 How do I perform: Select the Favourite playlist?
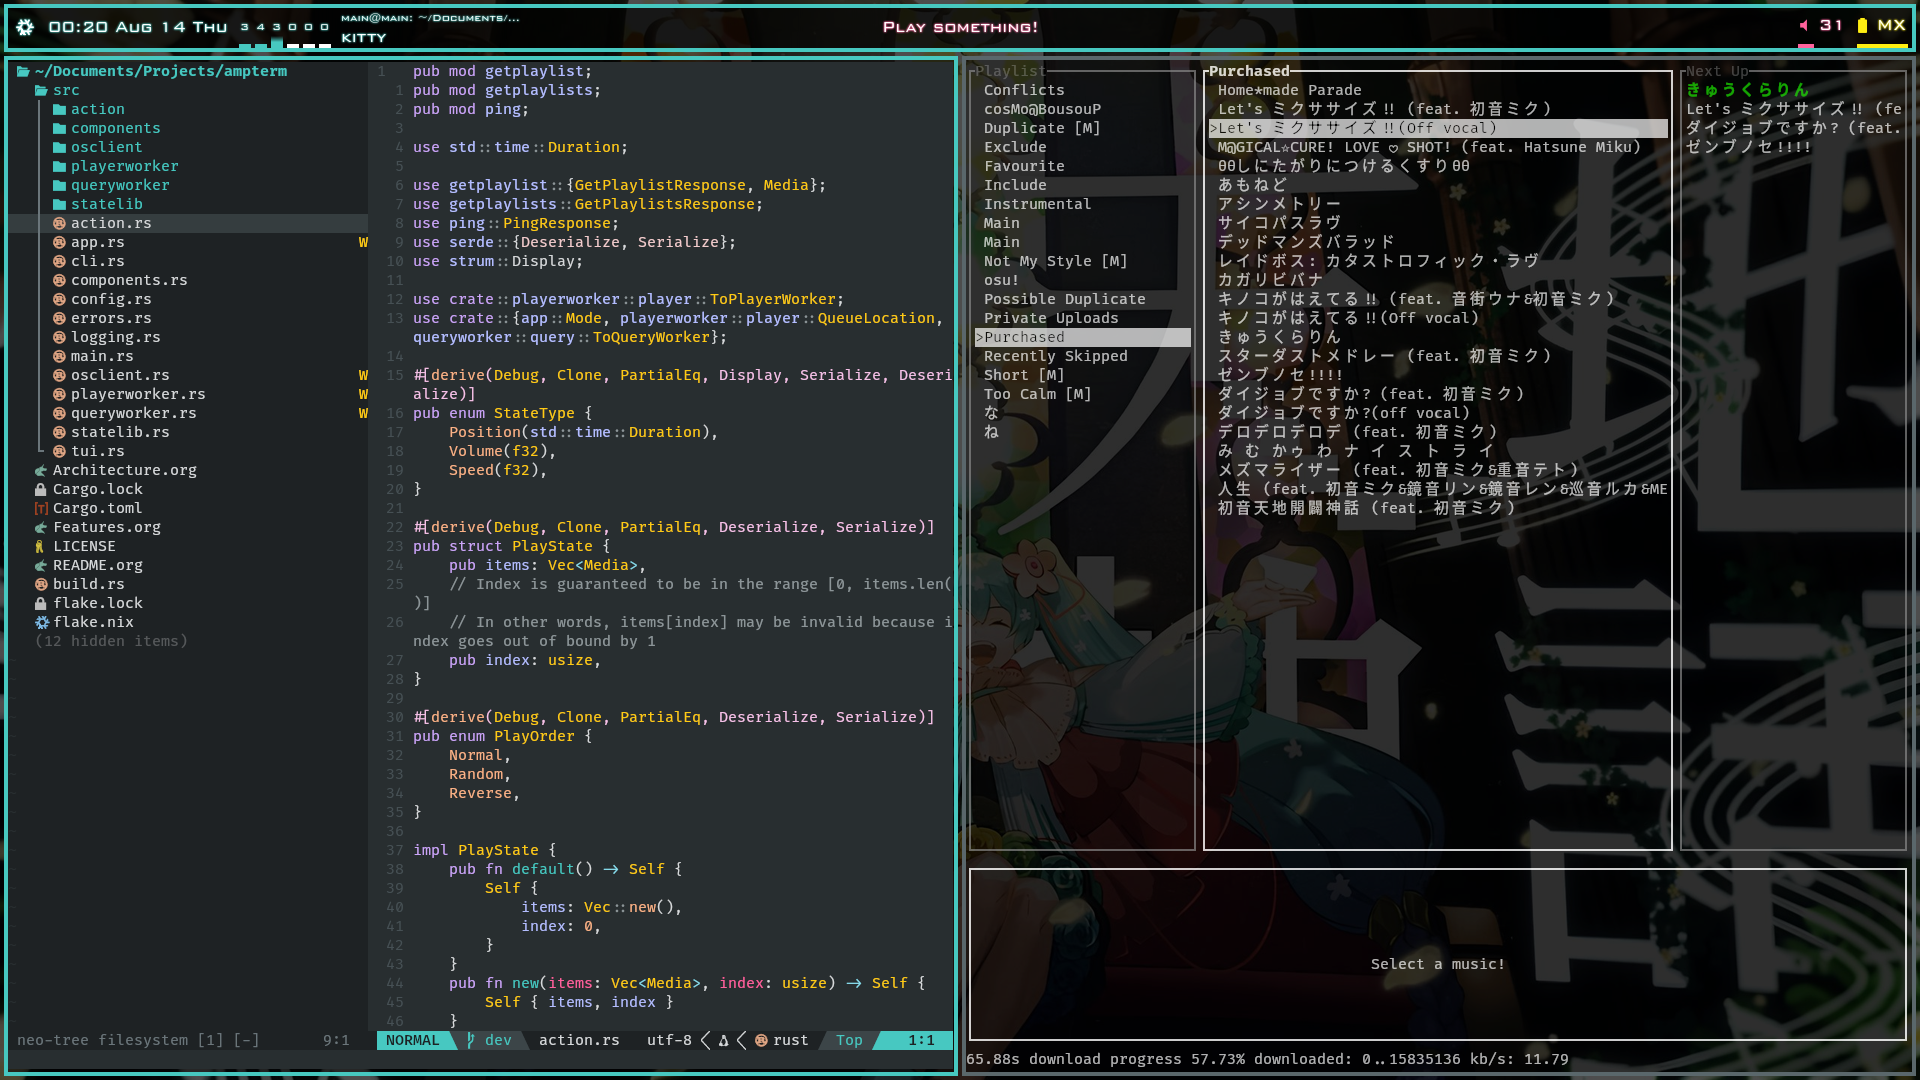click(1024, 166)
